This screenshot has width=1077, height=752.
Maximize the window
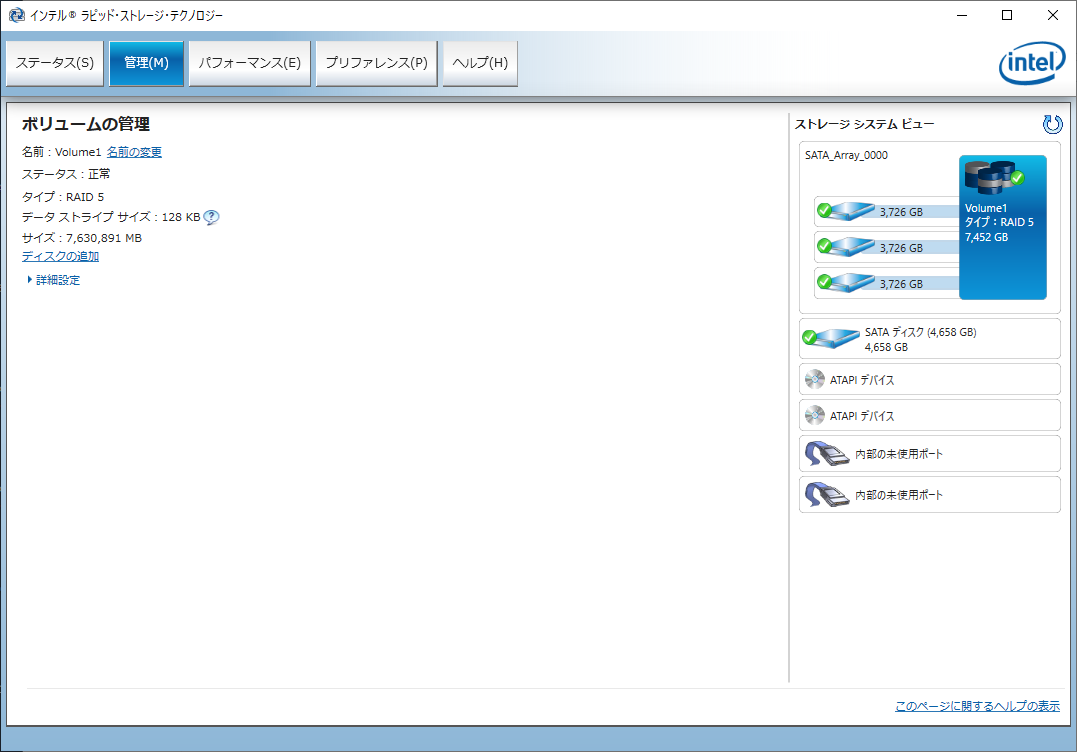[1007, 15]
